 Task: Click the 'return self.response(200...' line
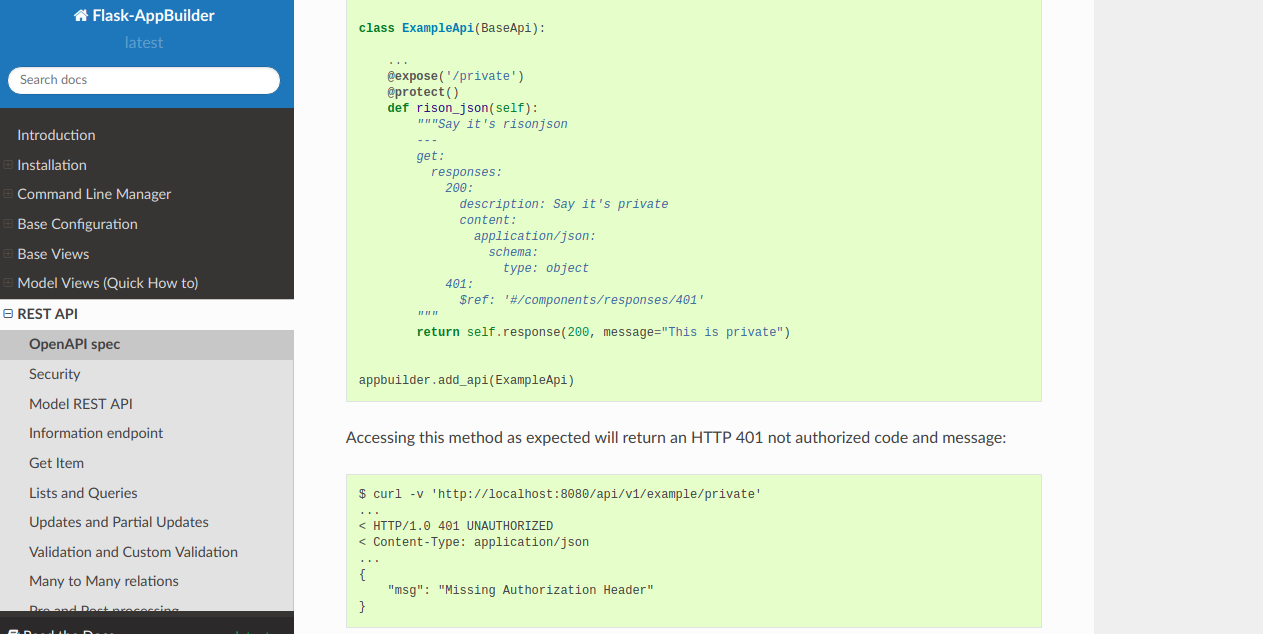pos(604,332)
